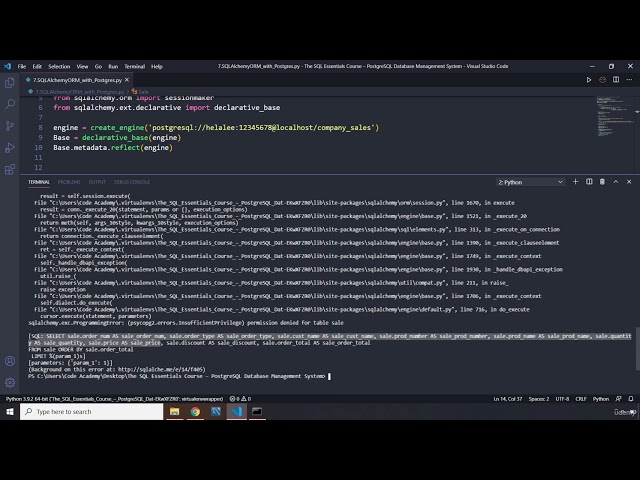Run Python file with play icon
The width and height of the screenshot is (640, 480).
click(x=589, y=80)
